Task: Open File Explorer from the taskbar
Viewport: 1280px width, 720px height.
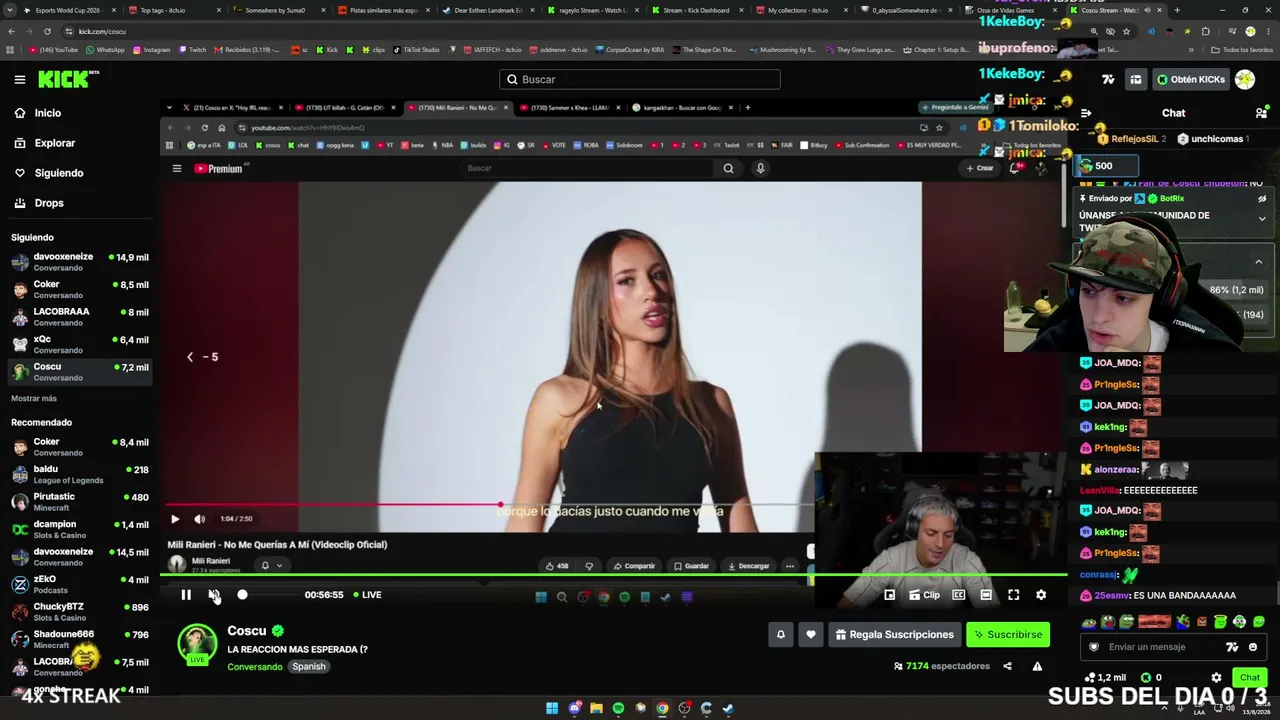Action: coord(596,709)
